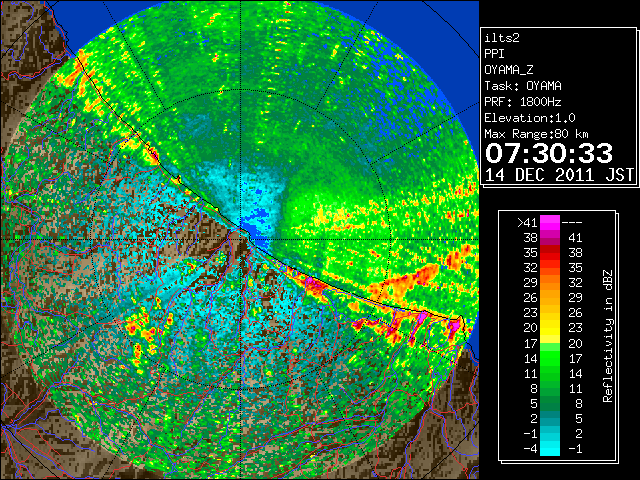Image resolution: width=640 pixels, height=480 pixels.
Task: Pick the bright green band beside left-hand "14"
Action: pyautogui.click(x=550, y=358)
